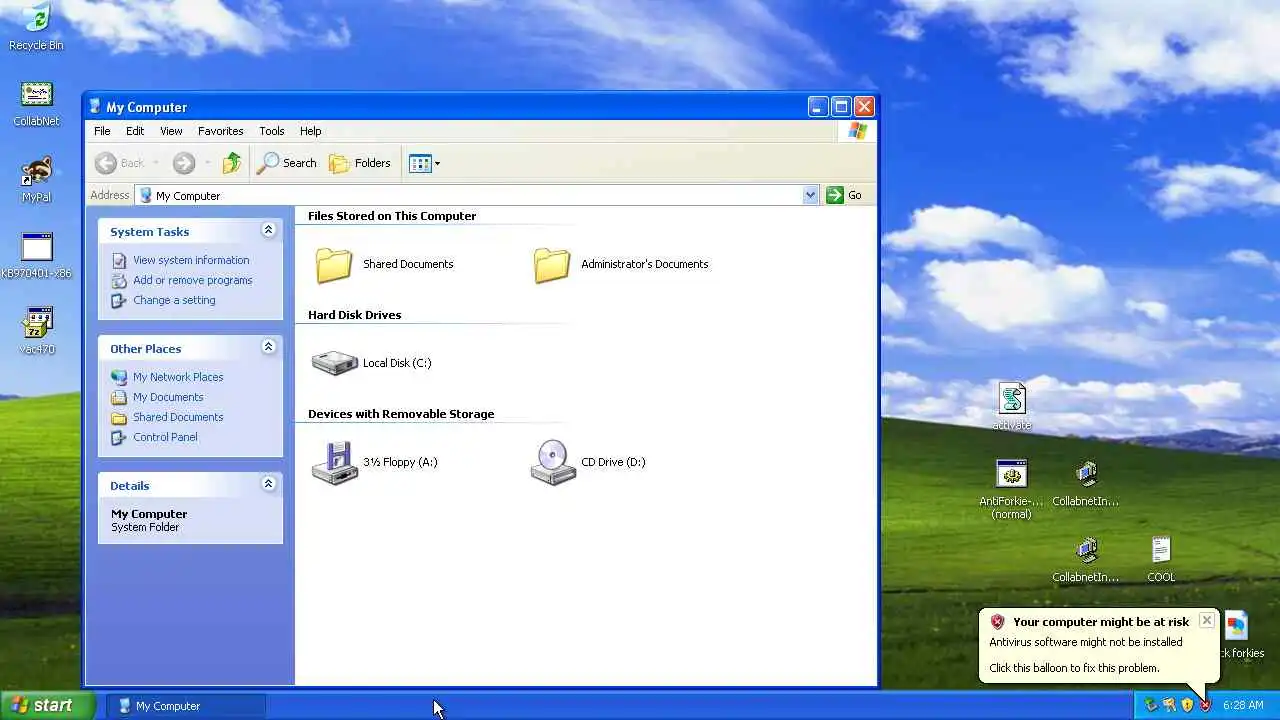Click the Back arrow toolbar icon
Screen dimensions: 1280x720
click(106, 163)
